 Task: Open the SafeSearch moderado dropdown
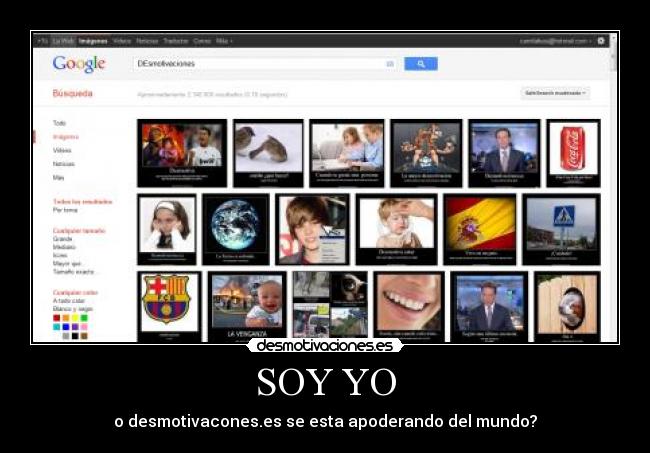coord(555,93)
